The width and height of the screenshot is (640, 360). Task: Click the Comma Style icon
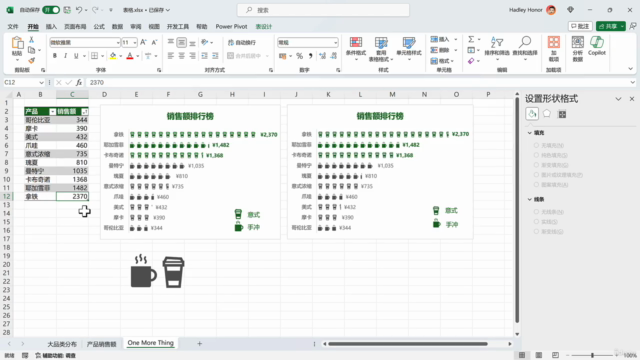point(311,56)
